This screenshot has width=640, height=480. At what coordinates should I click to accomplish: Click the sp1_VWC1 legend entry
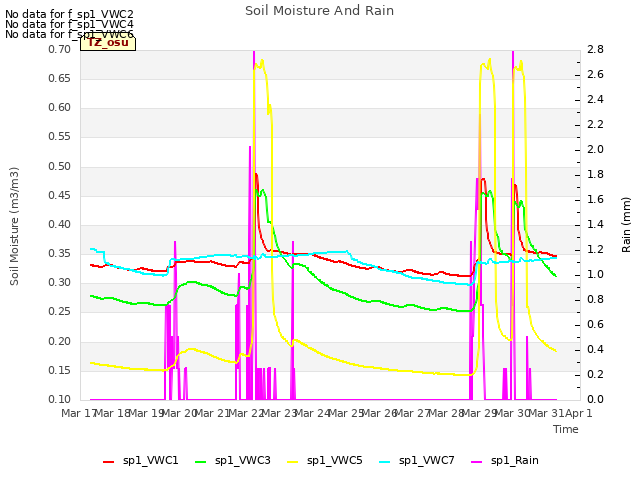pyautogui.click(x=141, y=461)
